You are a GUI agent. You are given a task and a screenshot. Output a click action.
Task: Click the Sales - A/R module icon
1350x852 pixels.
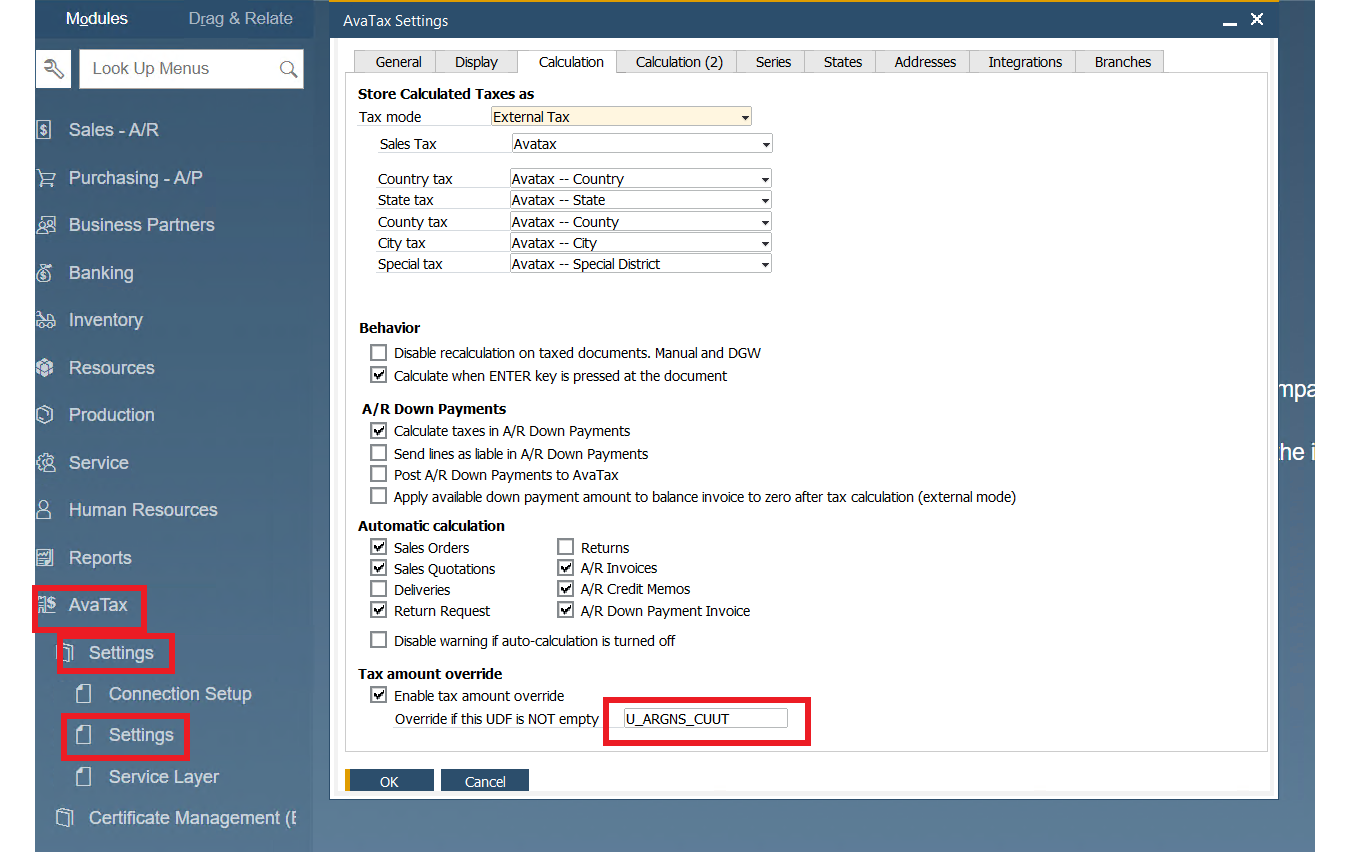(44, 130)
